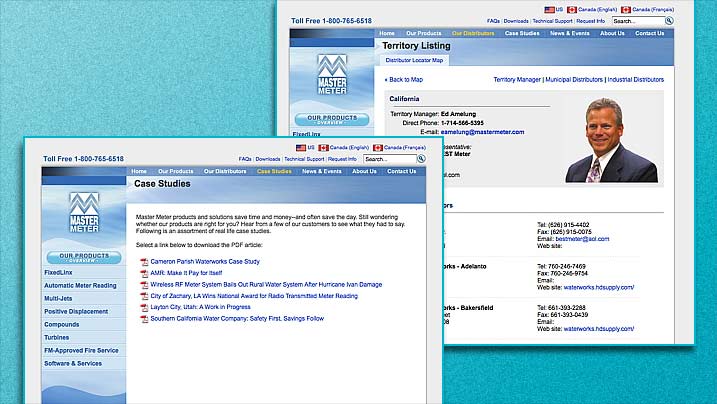Open FM-Approved Fire Service sidebar link

(81, 351)
